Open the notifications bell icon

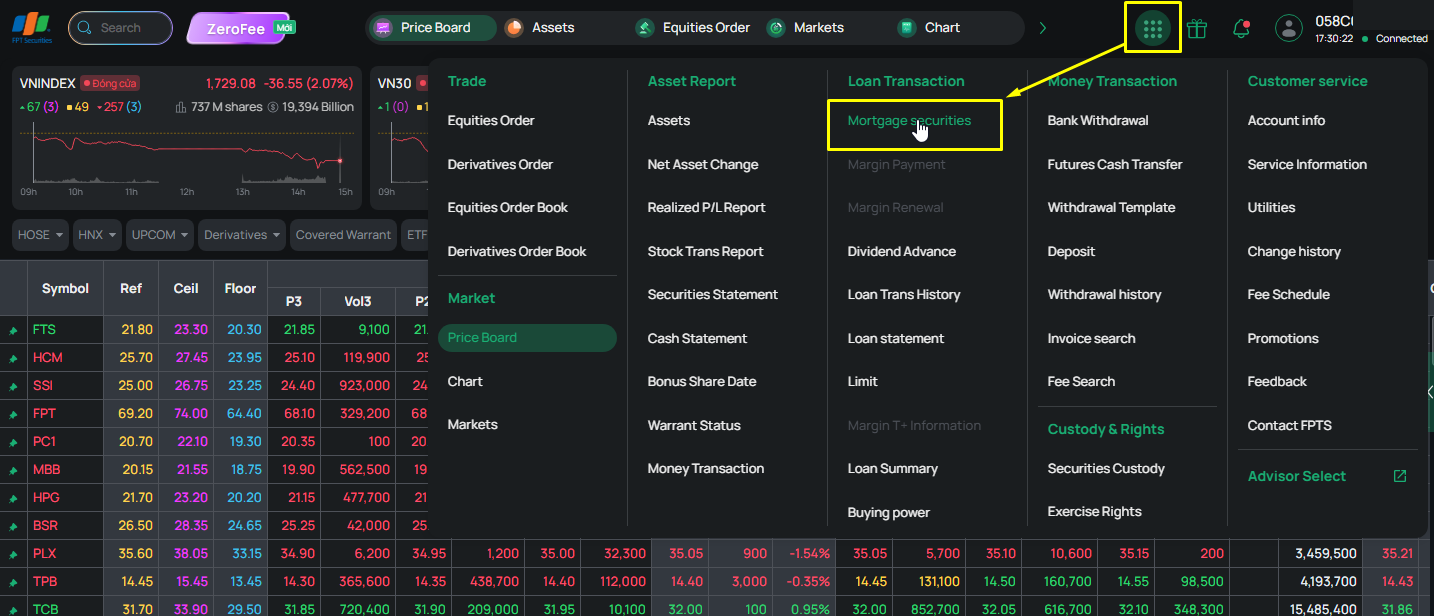click(x=1241, y=28)
